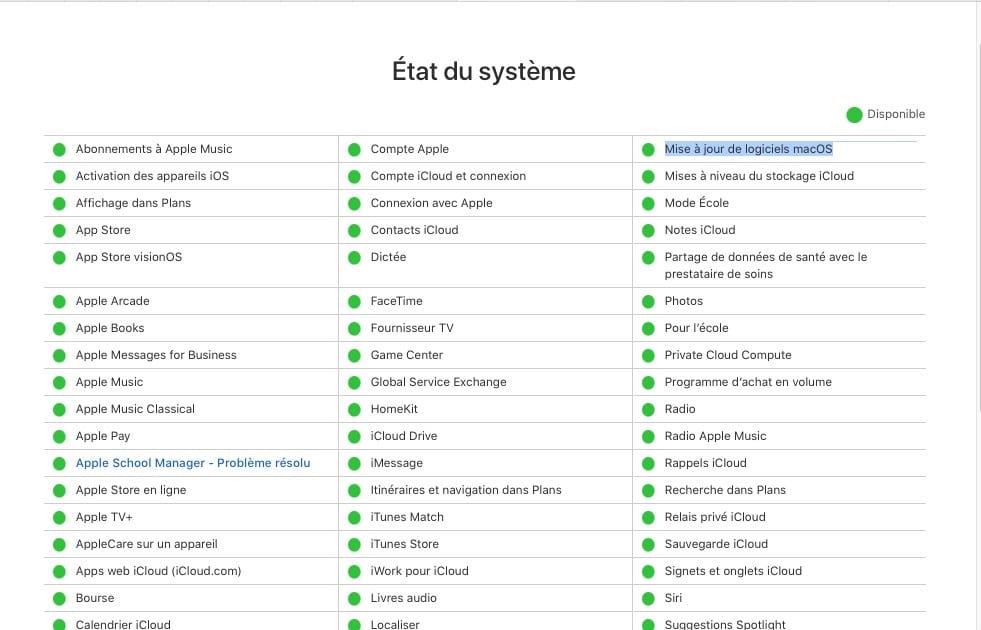Open the Apple School Manager - Problème résolu link
The image size is (981, 630).
coord(193,463)
